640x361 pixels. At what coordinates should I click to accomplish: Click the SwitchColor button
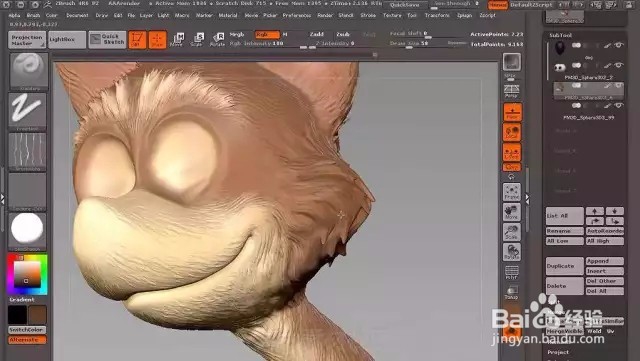(x=27, y=330)
